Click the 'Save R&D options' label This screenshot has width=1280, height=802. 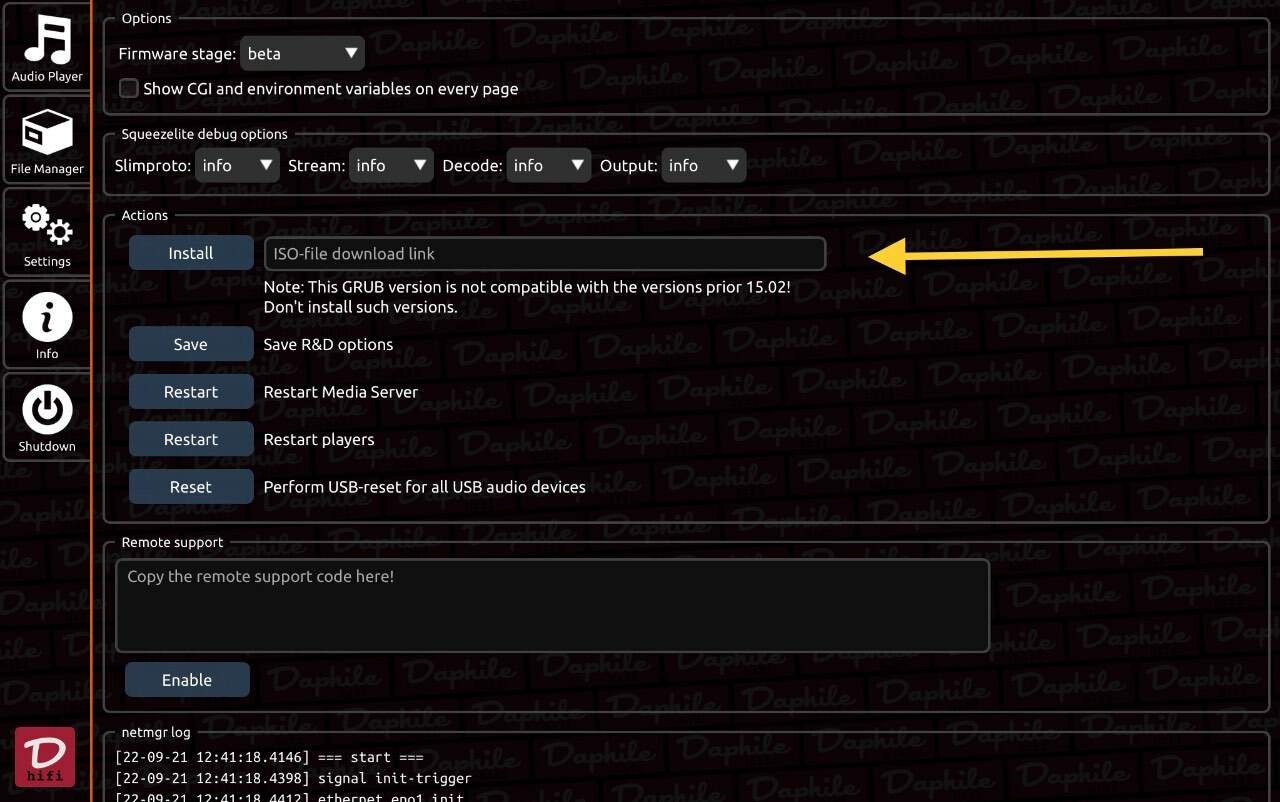(328, 344)
